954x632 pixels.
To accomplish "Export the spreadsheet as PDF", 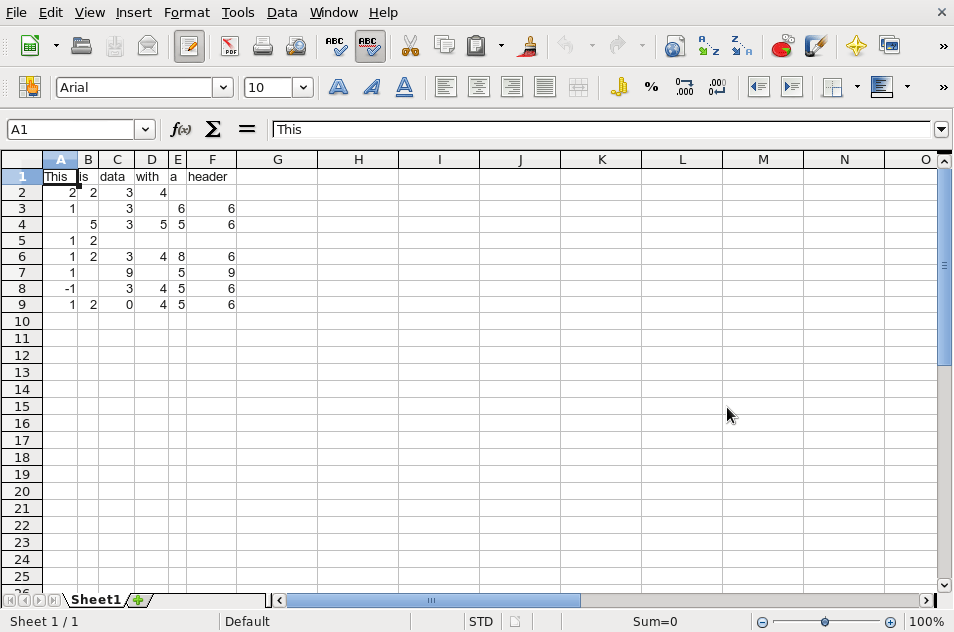I will (x=228, y=45).
